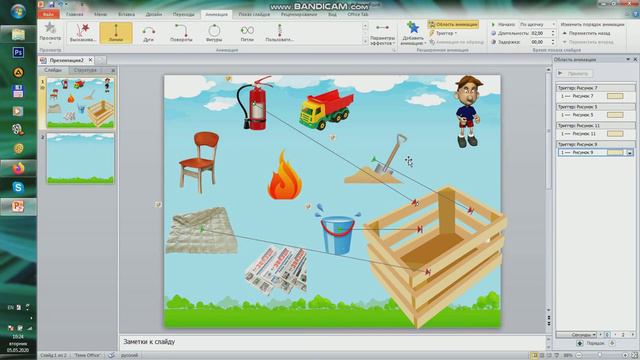Expand the animation gallery with the bottom arrow
Screen dimensions: 640x360
coord(365,41)
